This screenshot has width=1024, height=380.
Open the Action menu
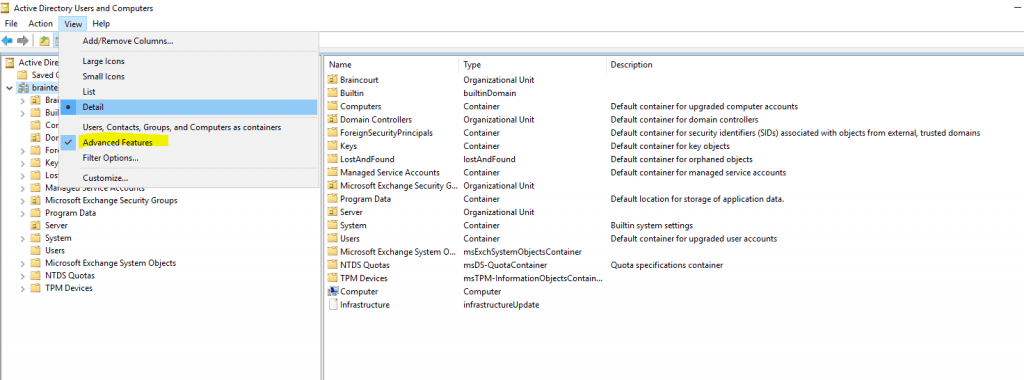click(40, 24)
